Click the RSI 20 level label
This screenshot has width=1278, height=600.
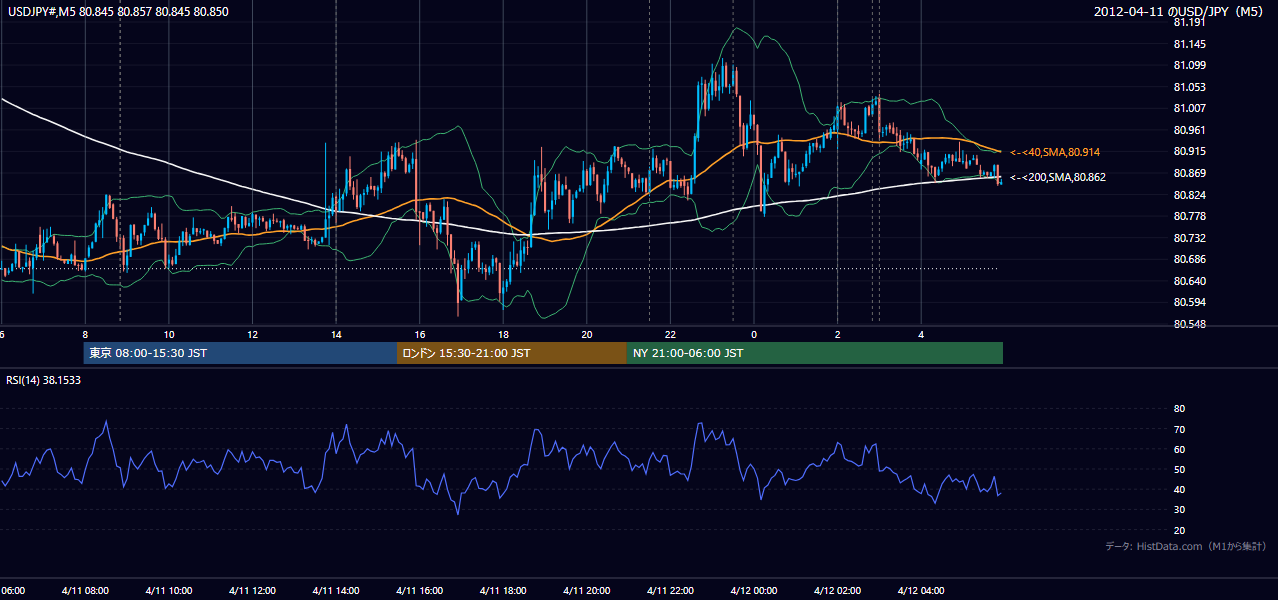[1179, 530]
